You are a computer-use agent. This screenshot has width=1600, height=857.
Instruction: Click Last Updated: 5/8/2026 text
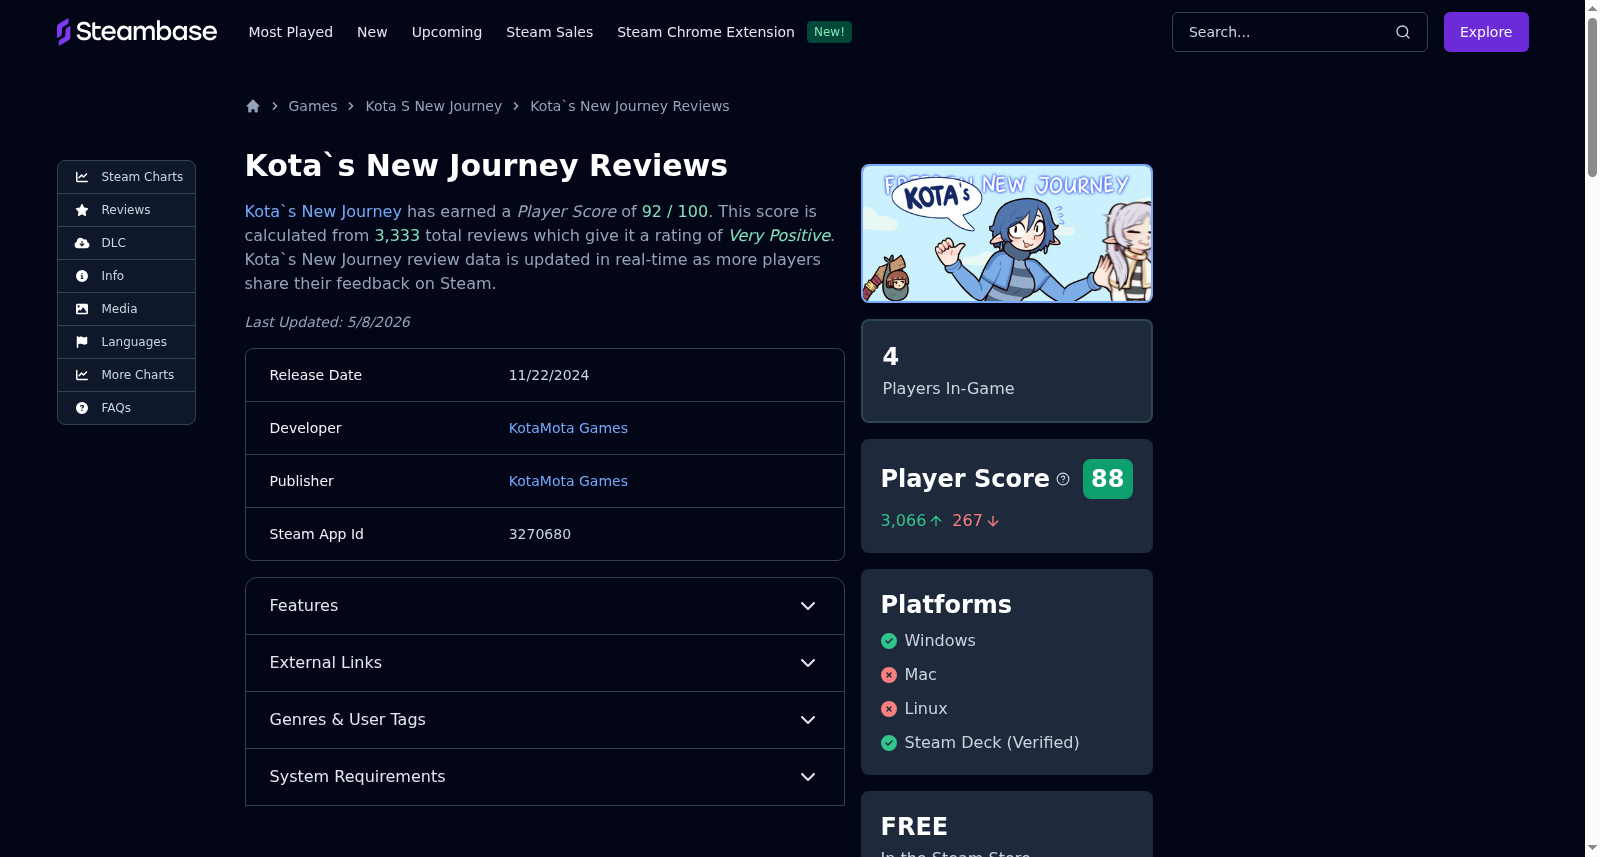click(327, 322)
